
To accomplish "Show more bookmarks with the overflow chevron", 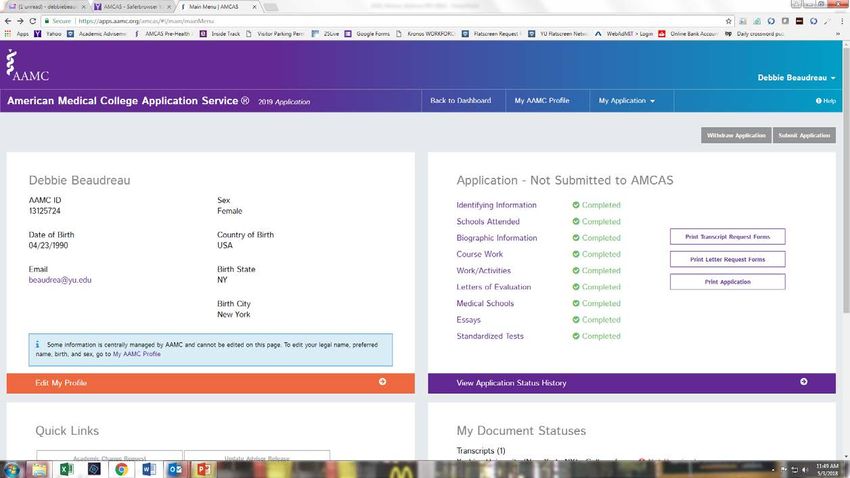I will (x=838, y=34).
